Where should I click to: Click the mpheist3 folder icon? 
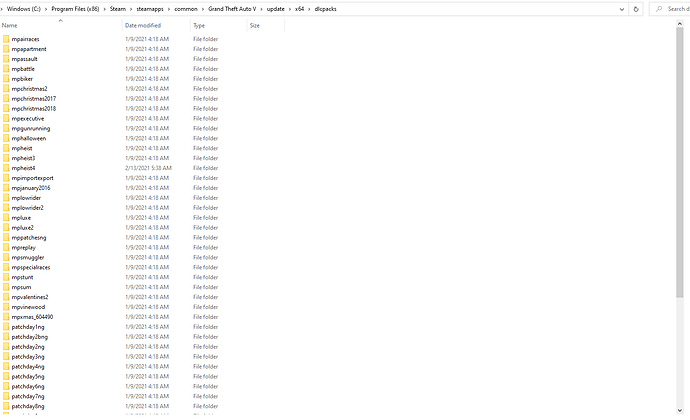click(6, 158)
